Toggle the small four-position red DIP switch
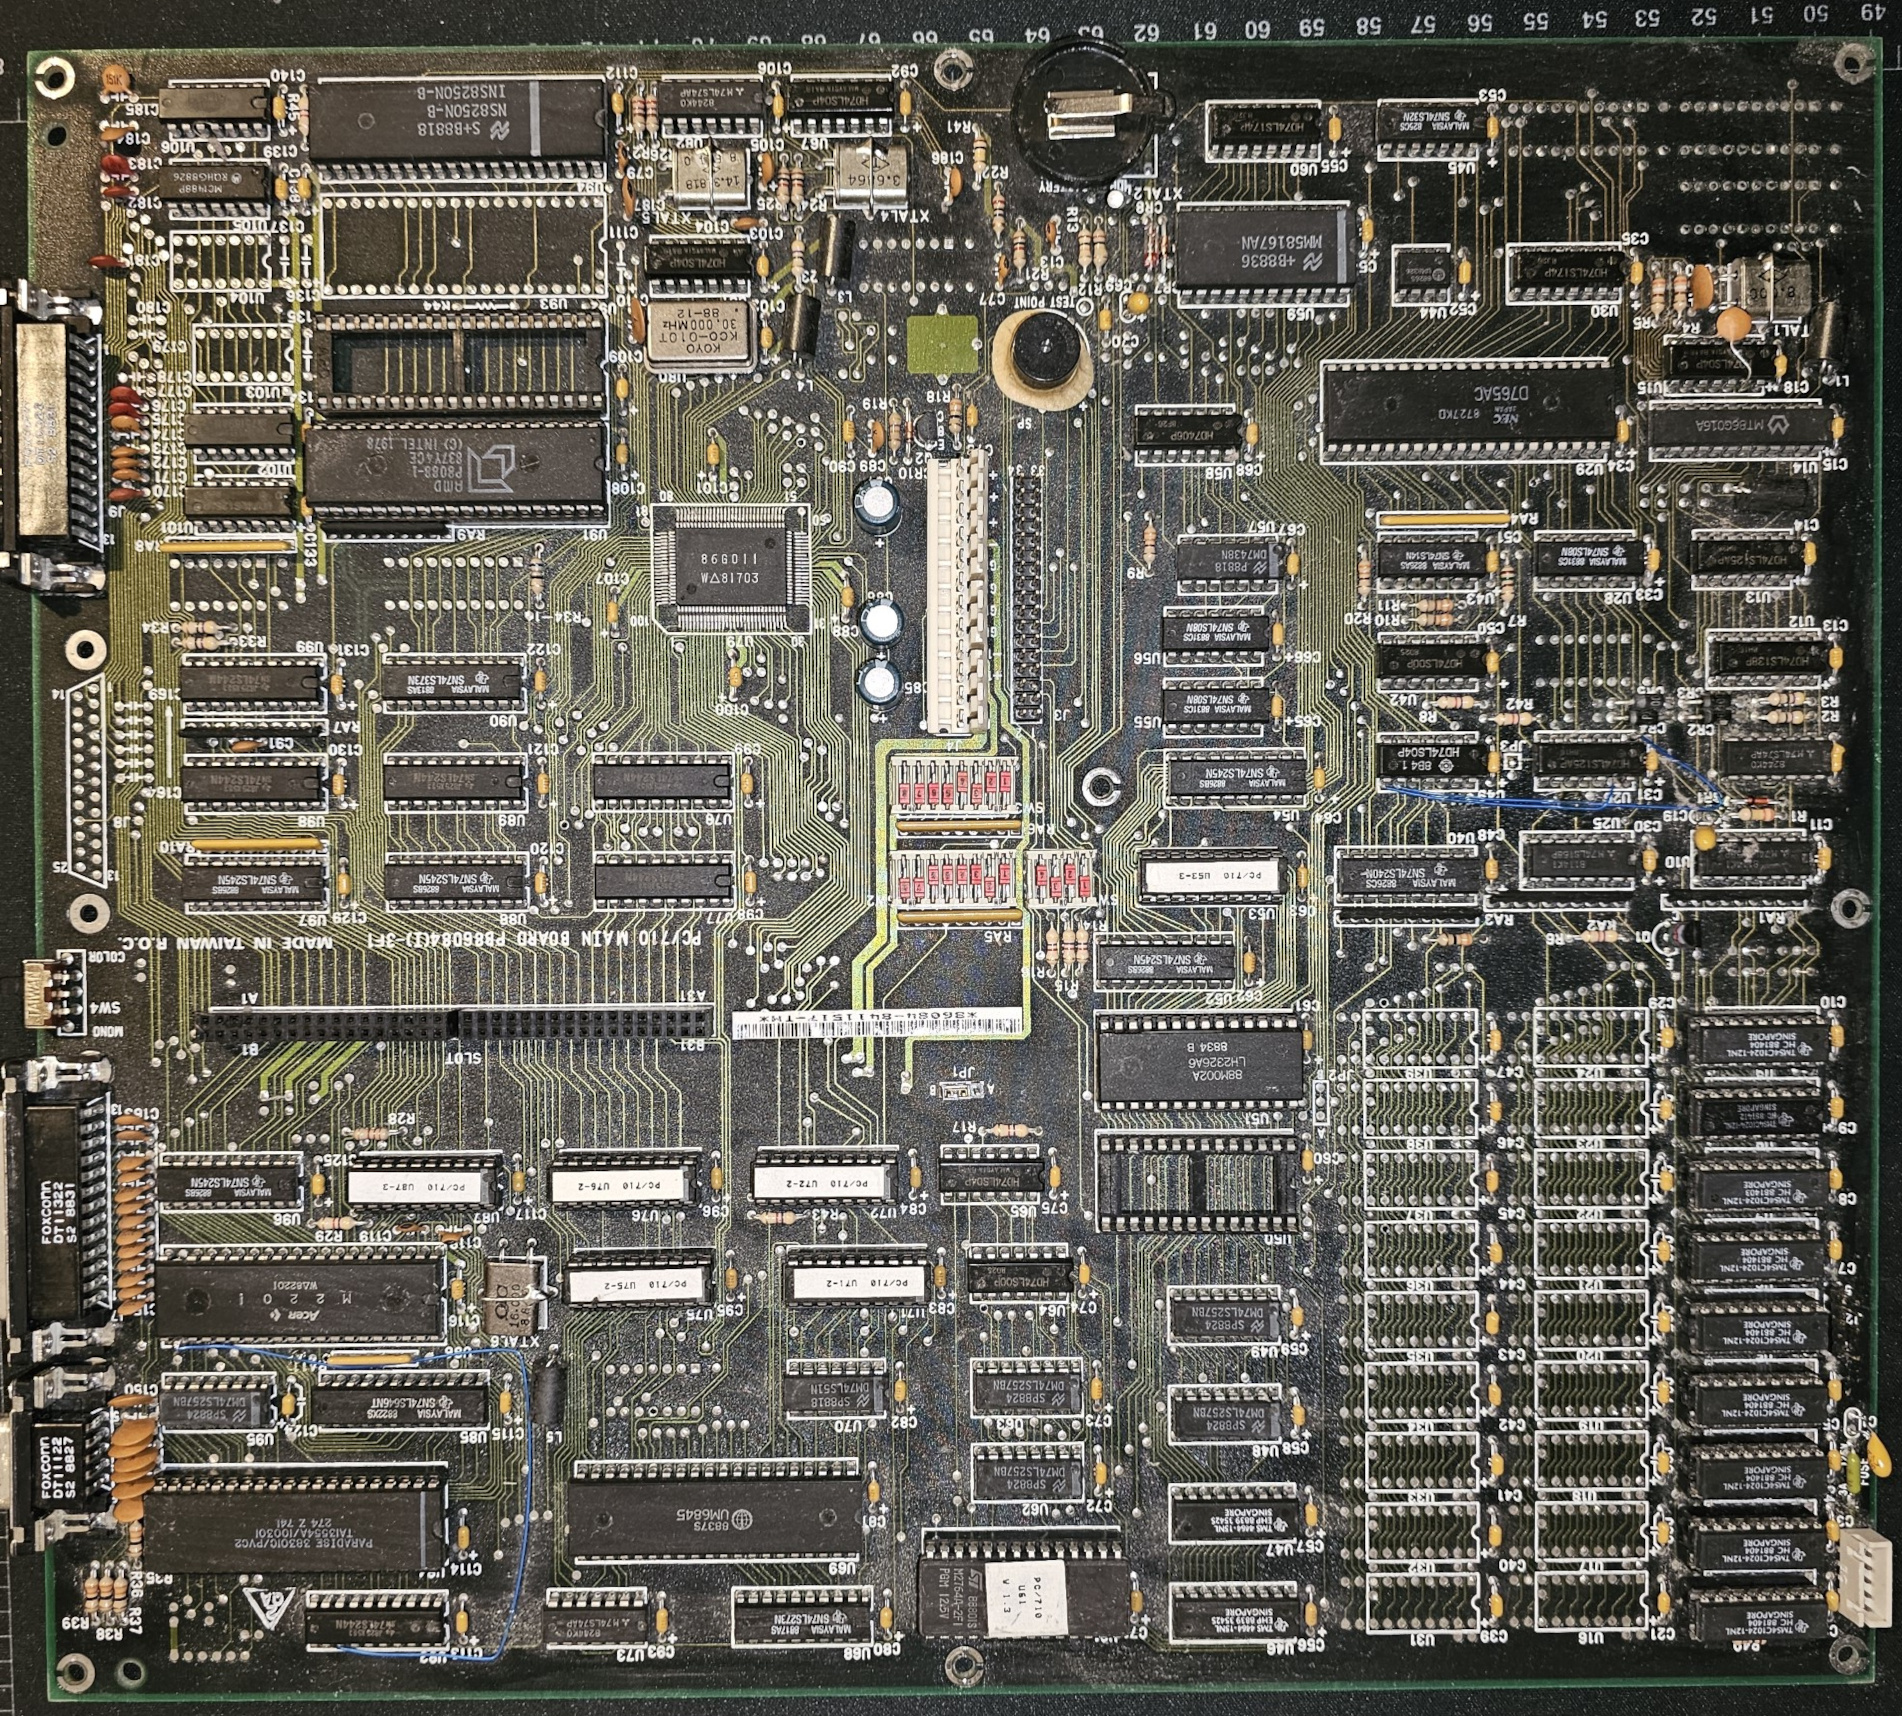 (x=1061, y=878)
